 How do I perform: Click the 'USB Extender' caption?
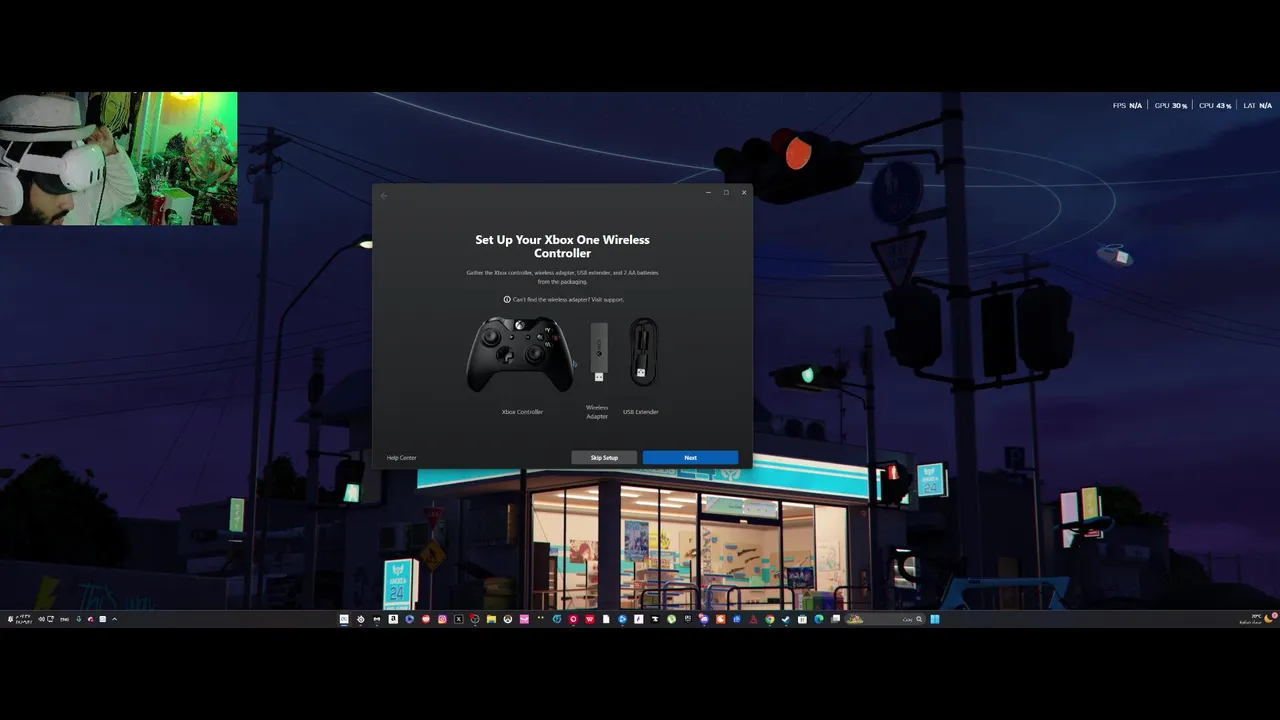coord(641,412)
